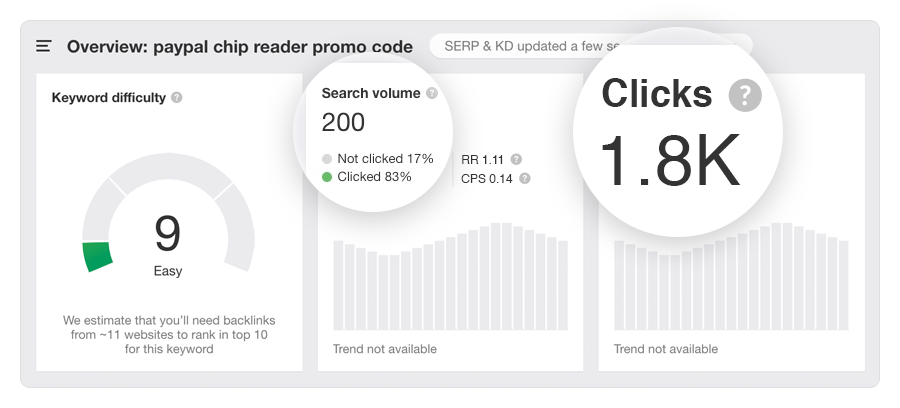Click the Search volume trend bar chart
The image size is (900, 408).
tap(451, 277)
